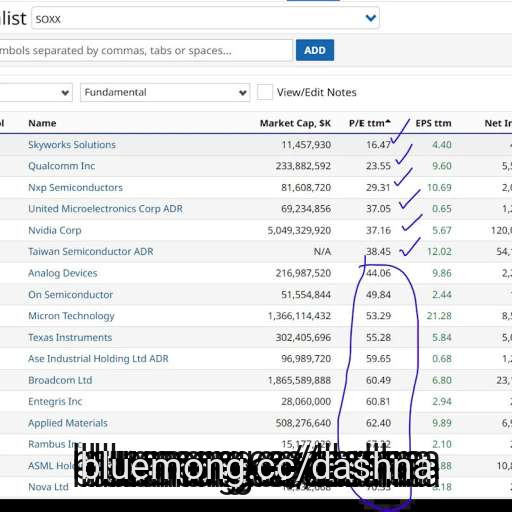Sort by Name column header
The height and width of the screenshot is (512, 512).
42,123
